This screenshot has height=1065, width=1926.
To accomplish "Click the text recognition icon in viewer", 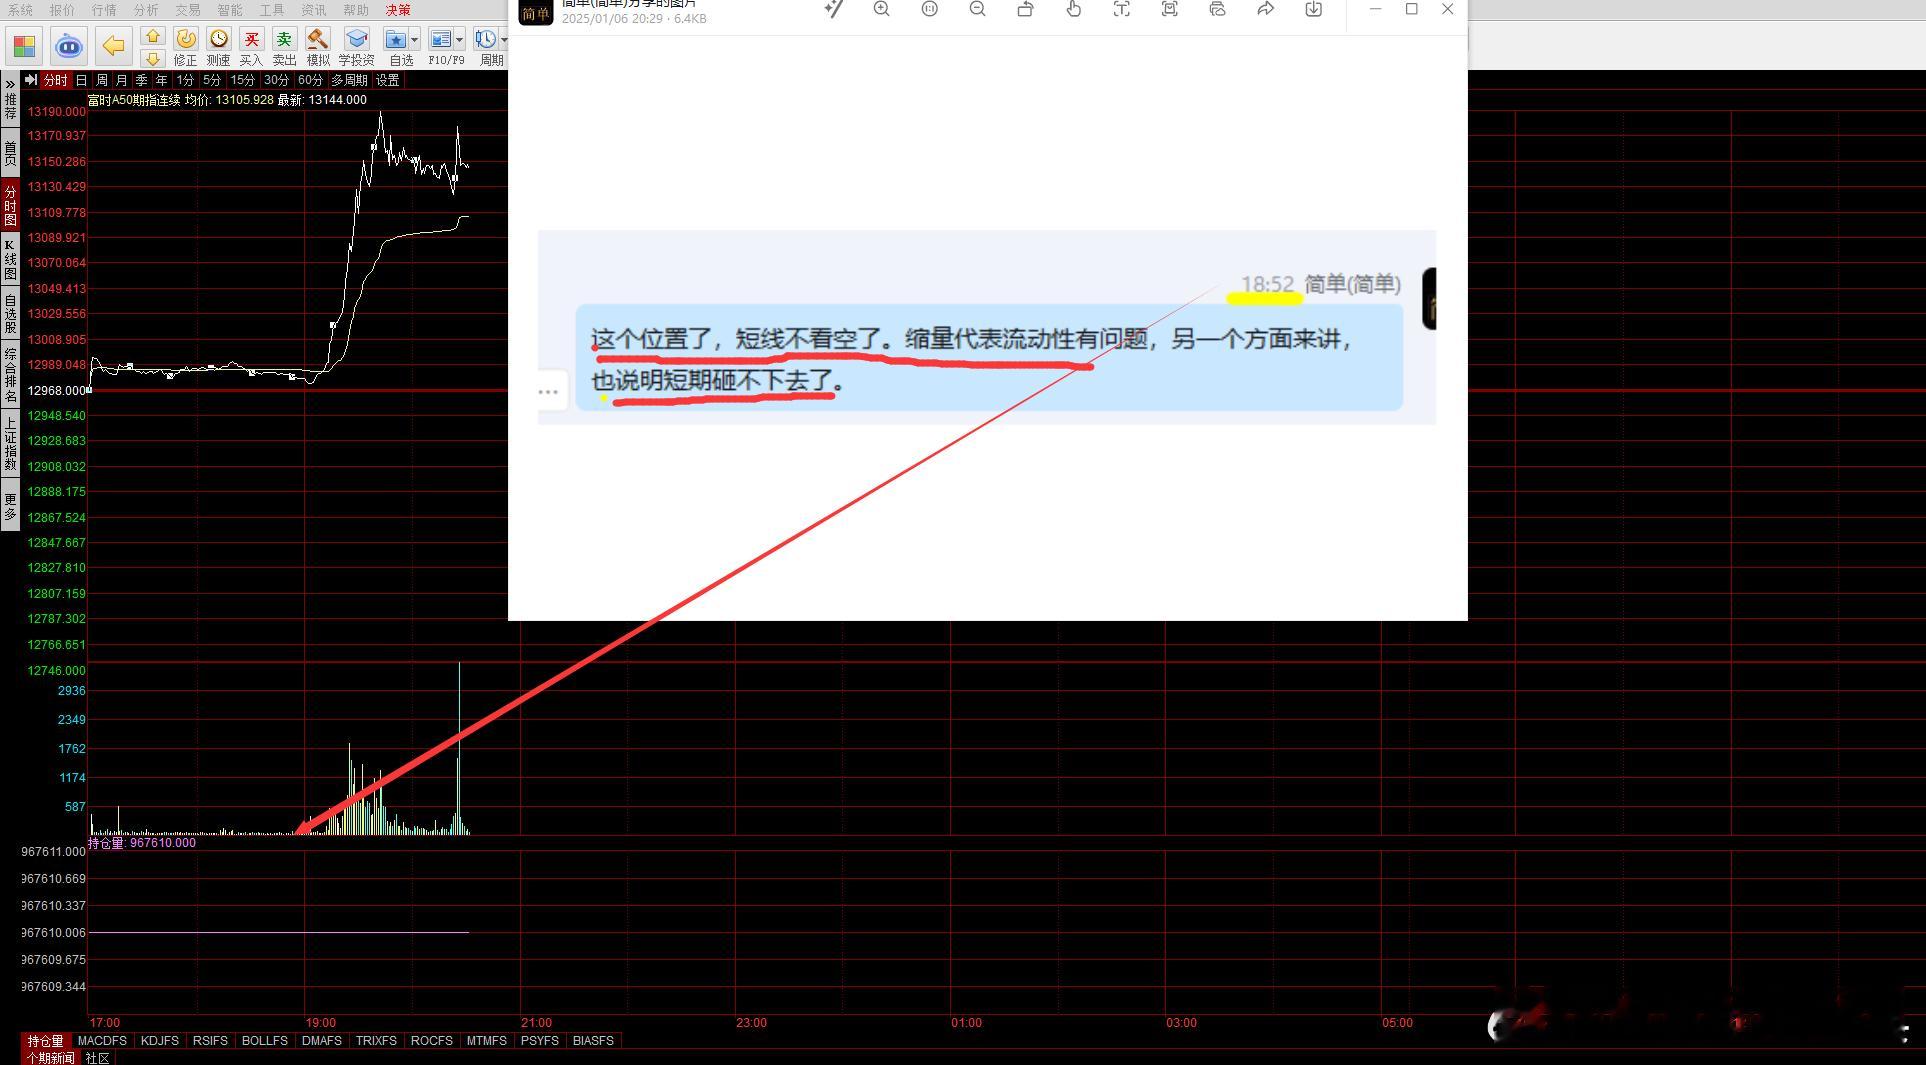I will [x=1121, y=9].
